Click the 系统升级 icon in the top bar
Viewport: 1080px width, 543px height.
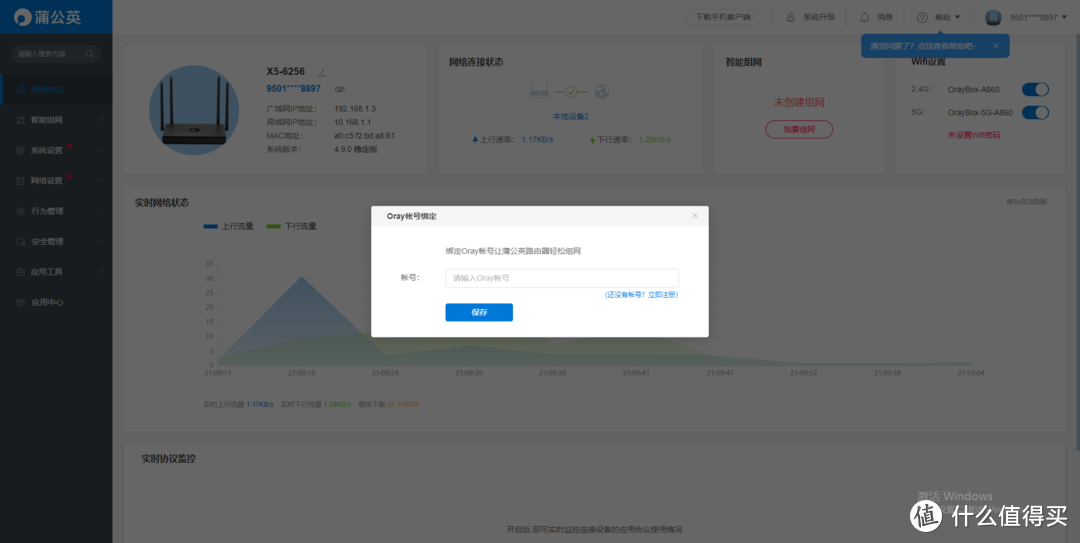coord(789,17)
